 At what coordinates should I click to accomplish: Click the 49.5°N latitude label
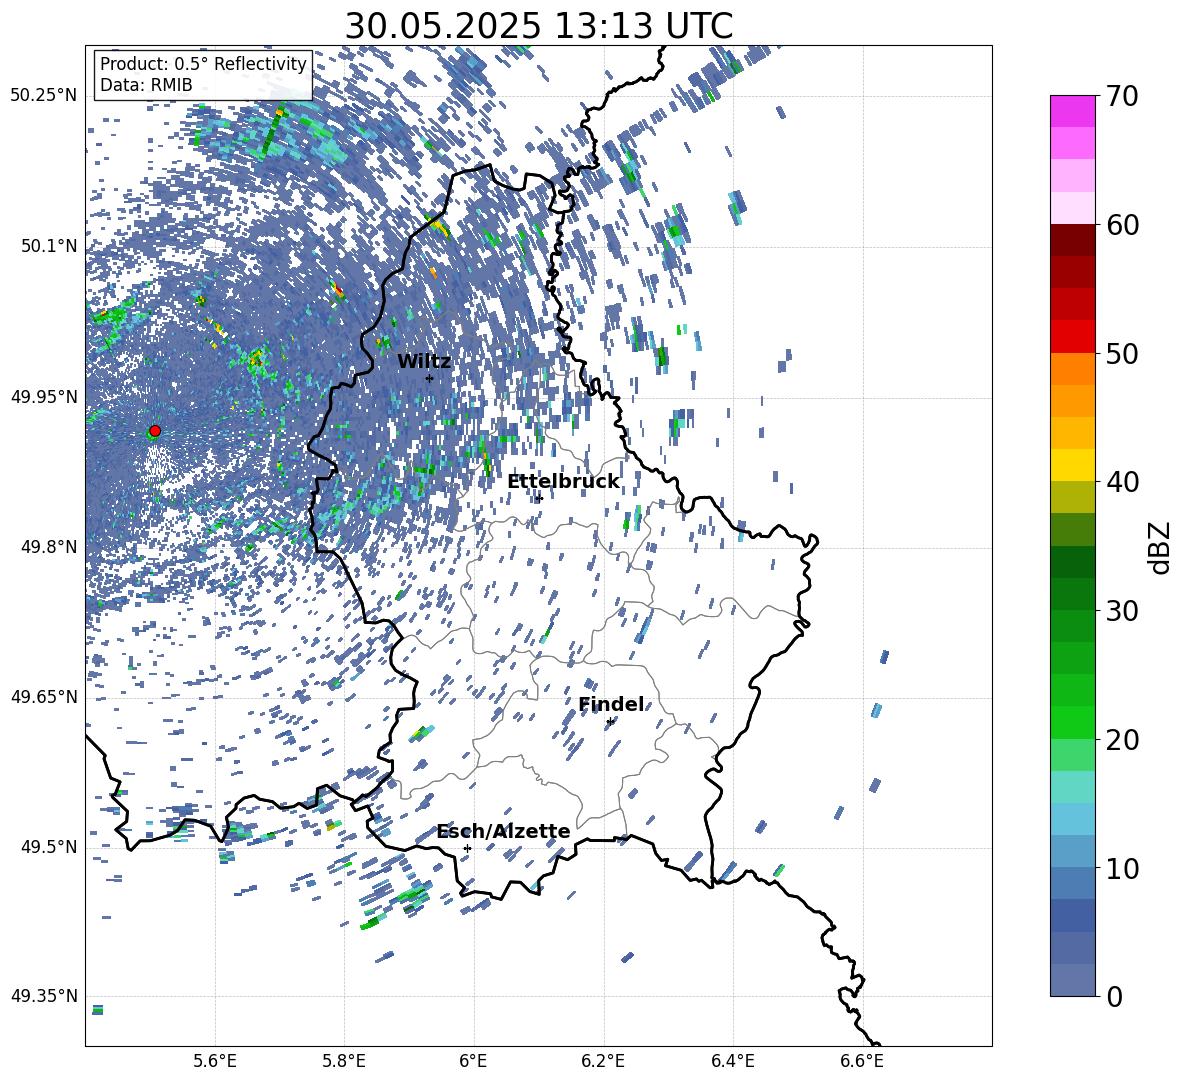pos(48,846)
